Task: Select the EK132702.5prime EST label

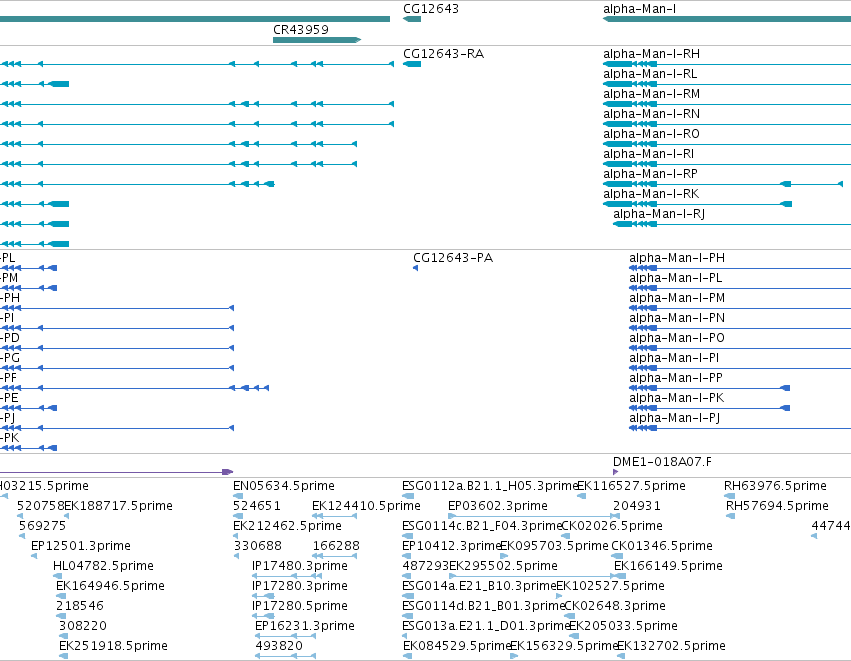Action: (x=671, y=646)
